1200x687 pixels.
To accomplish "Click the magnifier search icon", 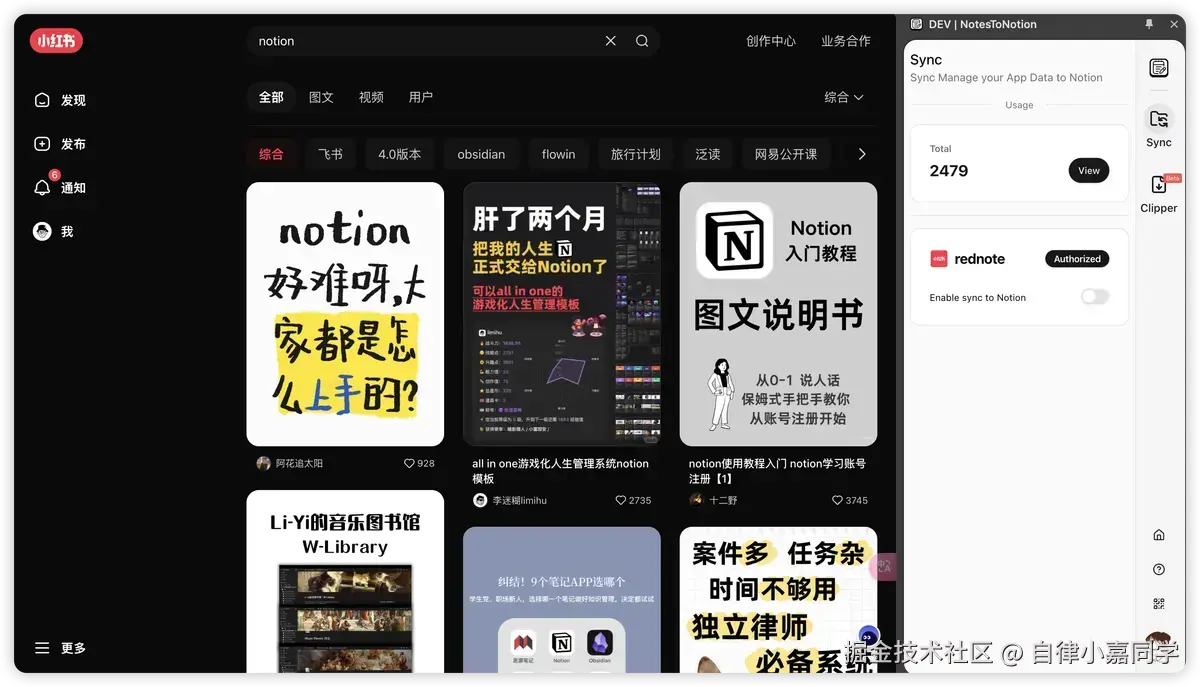I will click(642, 41).
